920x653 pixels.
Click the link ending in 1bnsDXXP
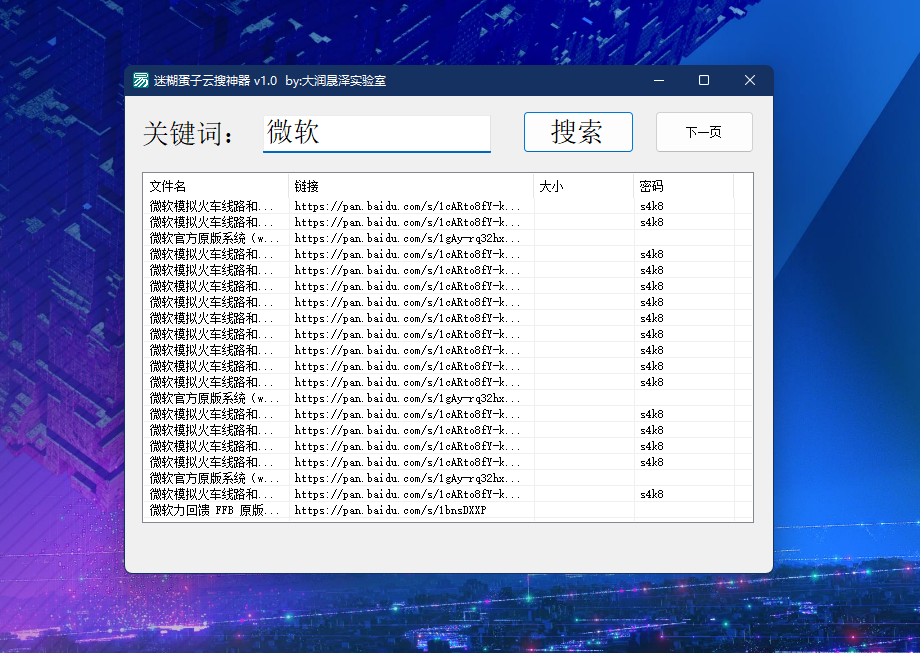(x=390, y=510)
